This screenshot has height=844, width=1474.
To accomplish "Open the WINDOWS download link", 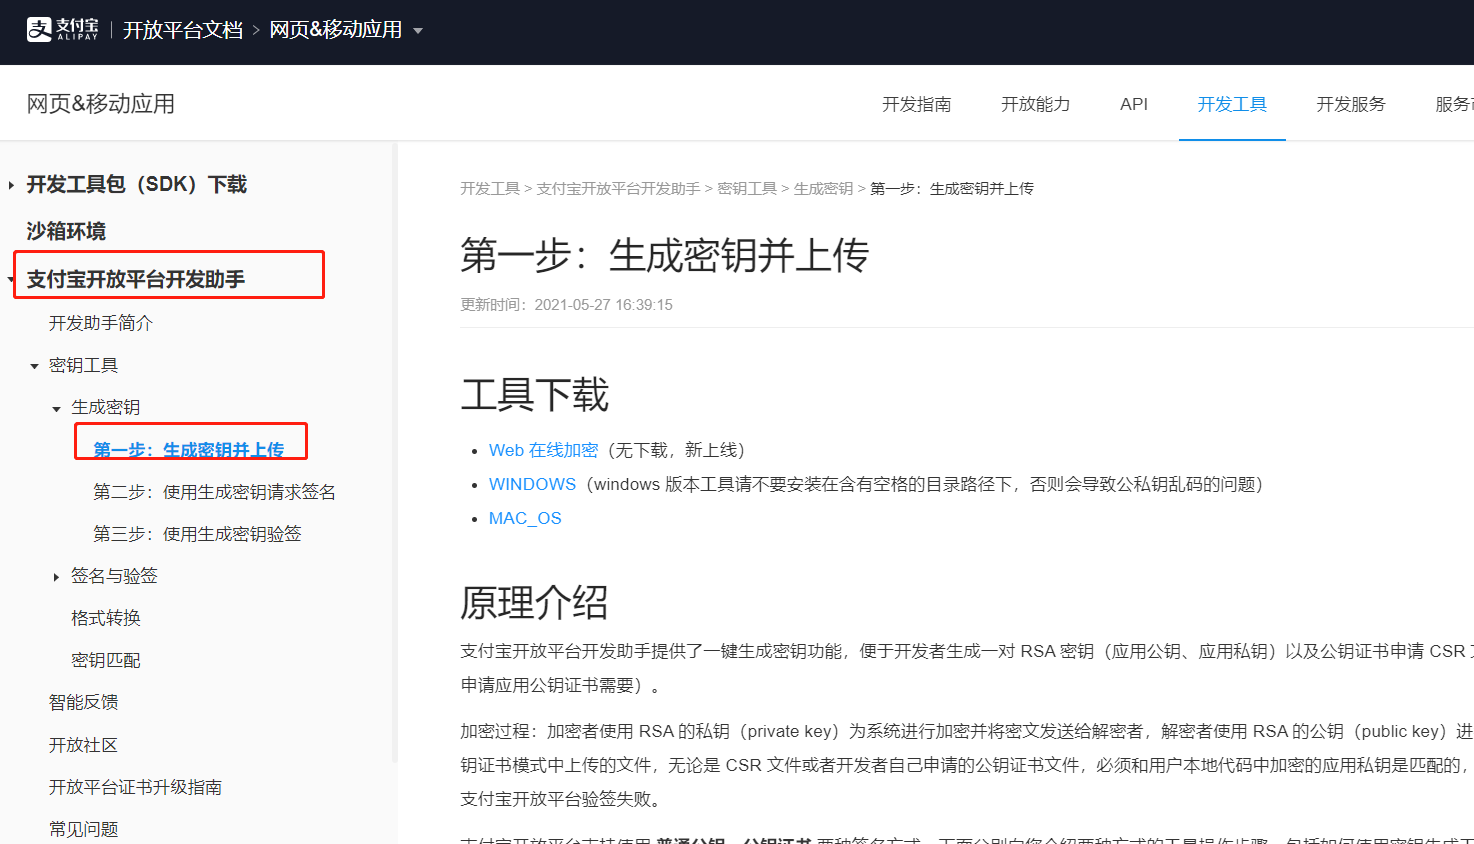I will tap(532, 484).
